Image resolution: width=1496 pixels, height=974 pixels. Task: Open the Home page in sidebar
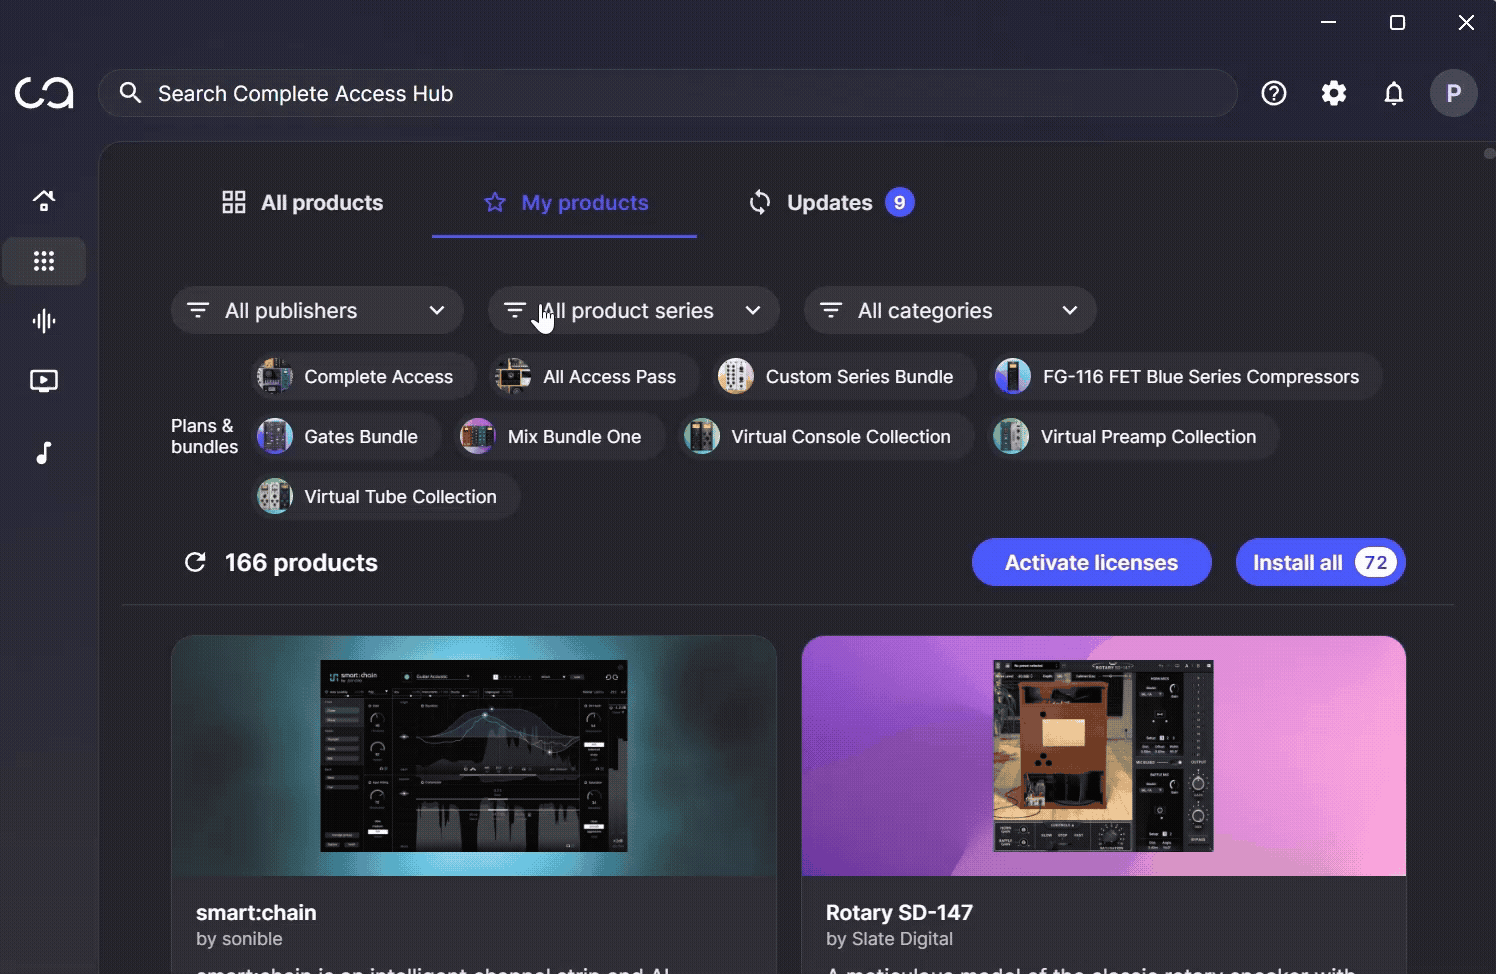(44, 201)
